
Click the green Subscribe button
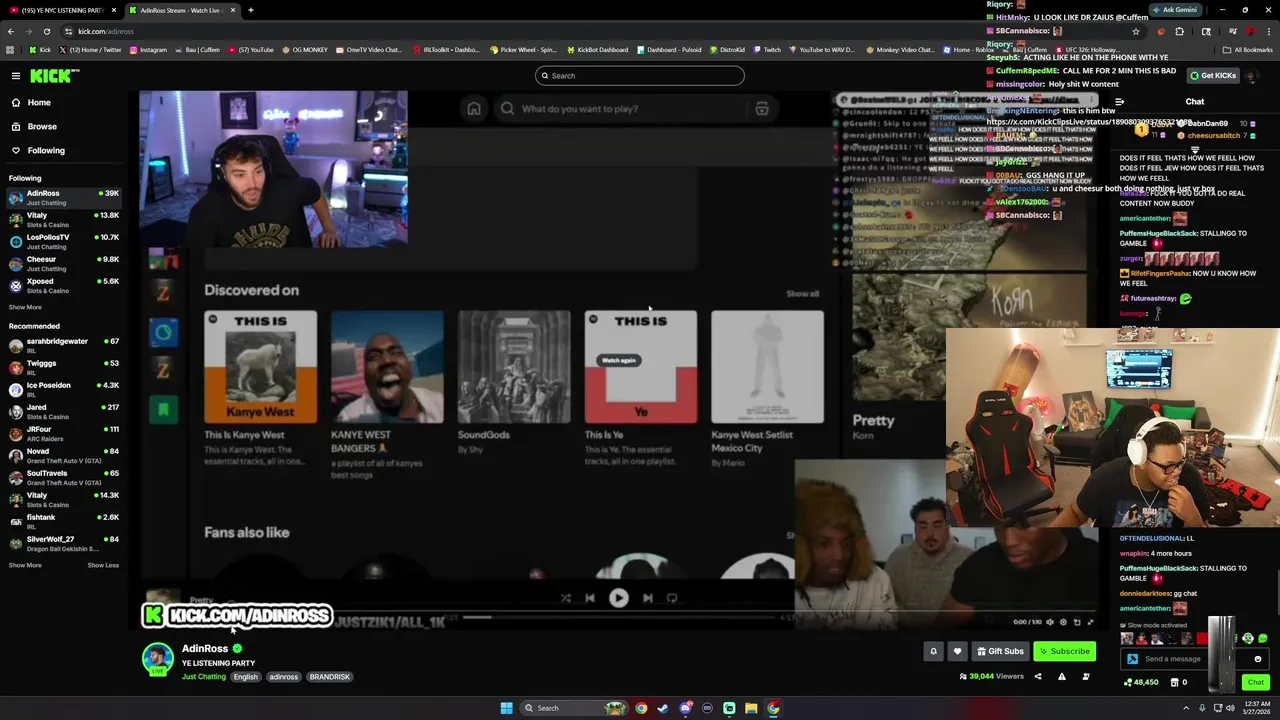point(1064,651)
